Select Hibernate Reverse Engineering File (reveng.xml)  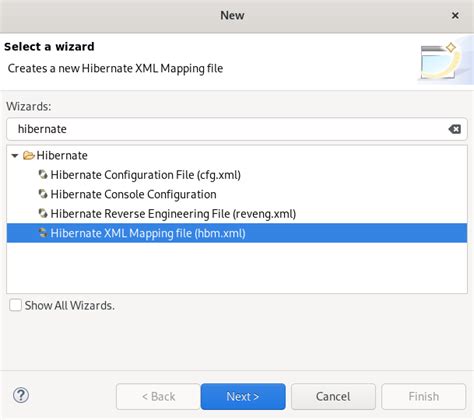173,214
